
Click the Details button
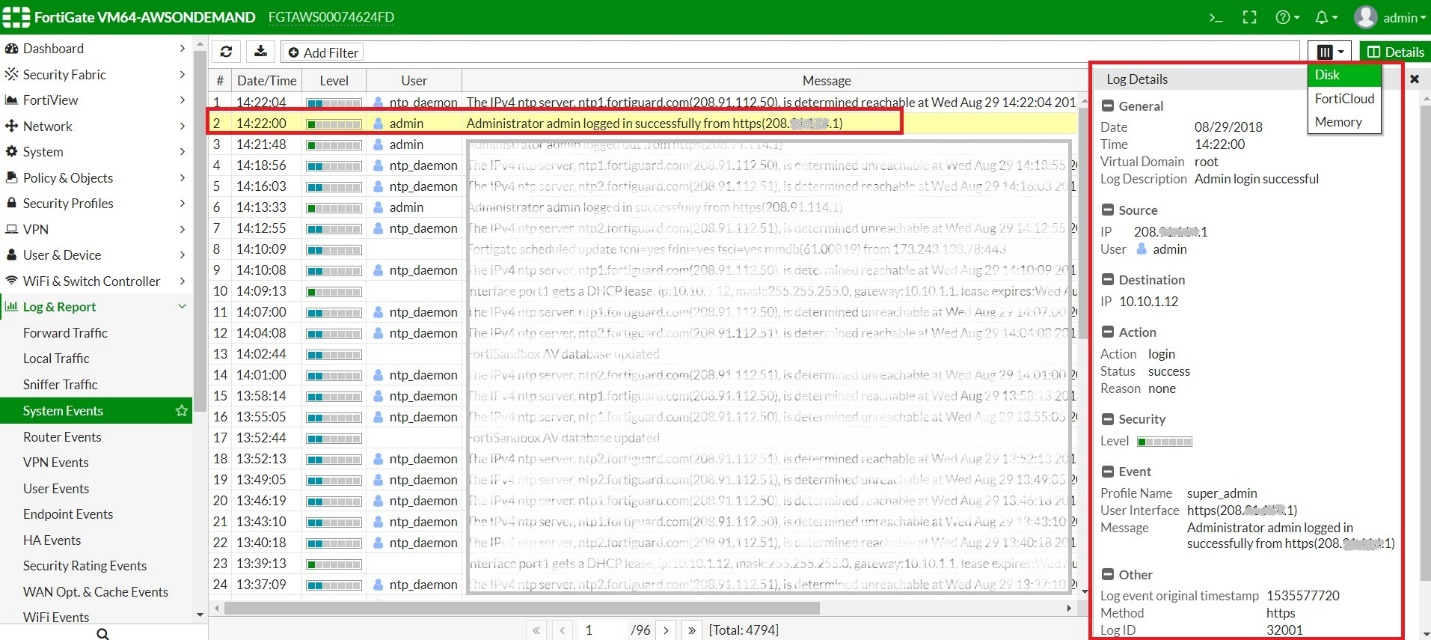coord(1395,52)
